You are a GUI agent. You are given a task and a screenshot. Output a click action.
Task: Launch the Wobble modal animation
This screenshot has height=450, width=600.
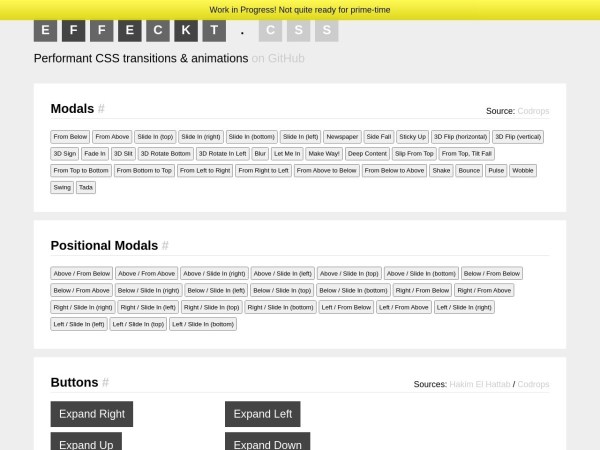tap(523, 170)
